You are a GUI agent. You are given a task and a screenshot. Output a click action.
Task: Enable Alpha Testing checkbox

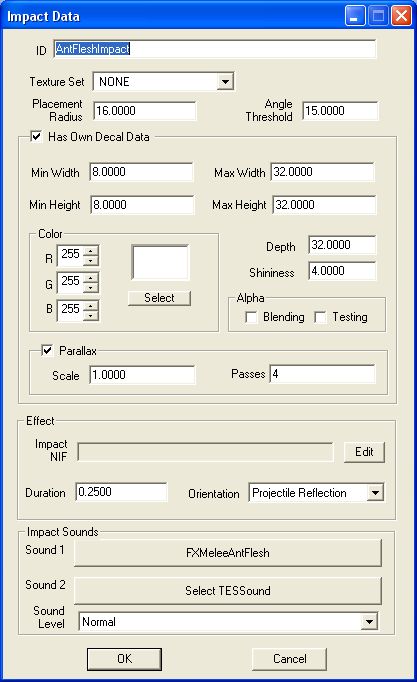coord(320,317)
